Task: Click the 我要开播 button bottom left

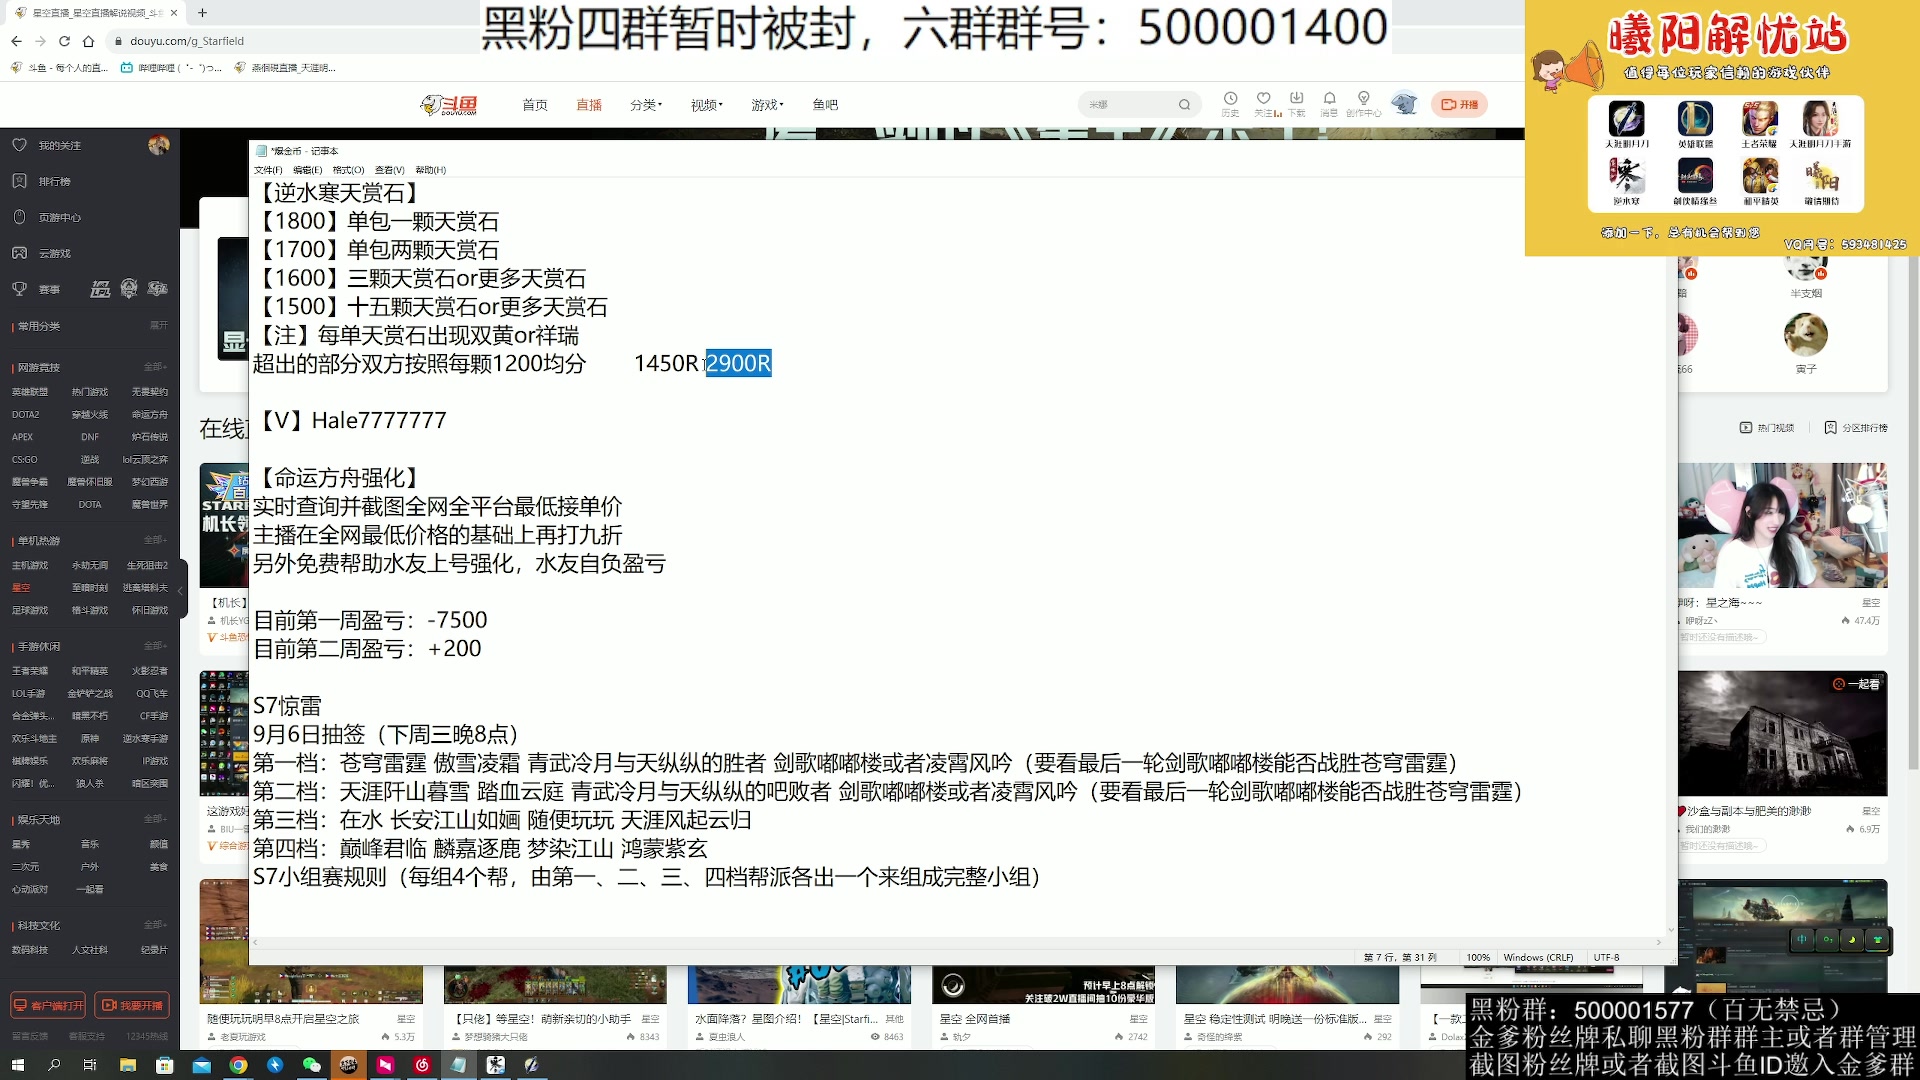Action: (x=134, y=1005)
